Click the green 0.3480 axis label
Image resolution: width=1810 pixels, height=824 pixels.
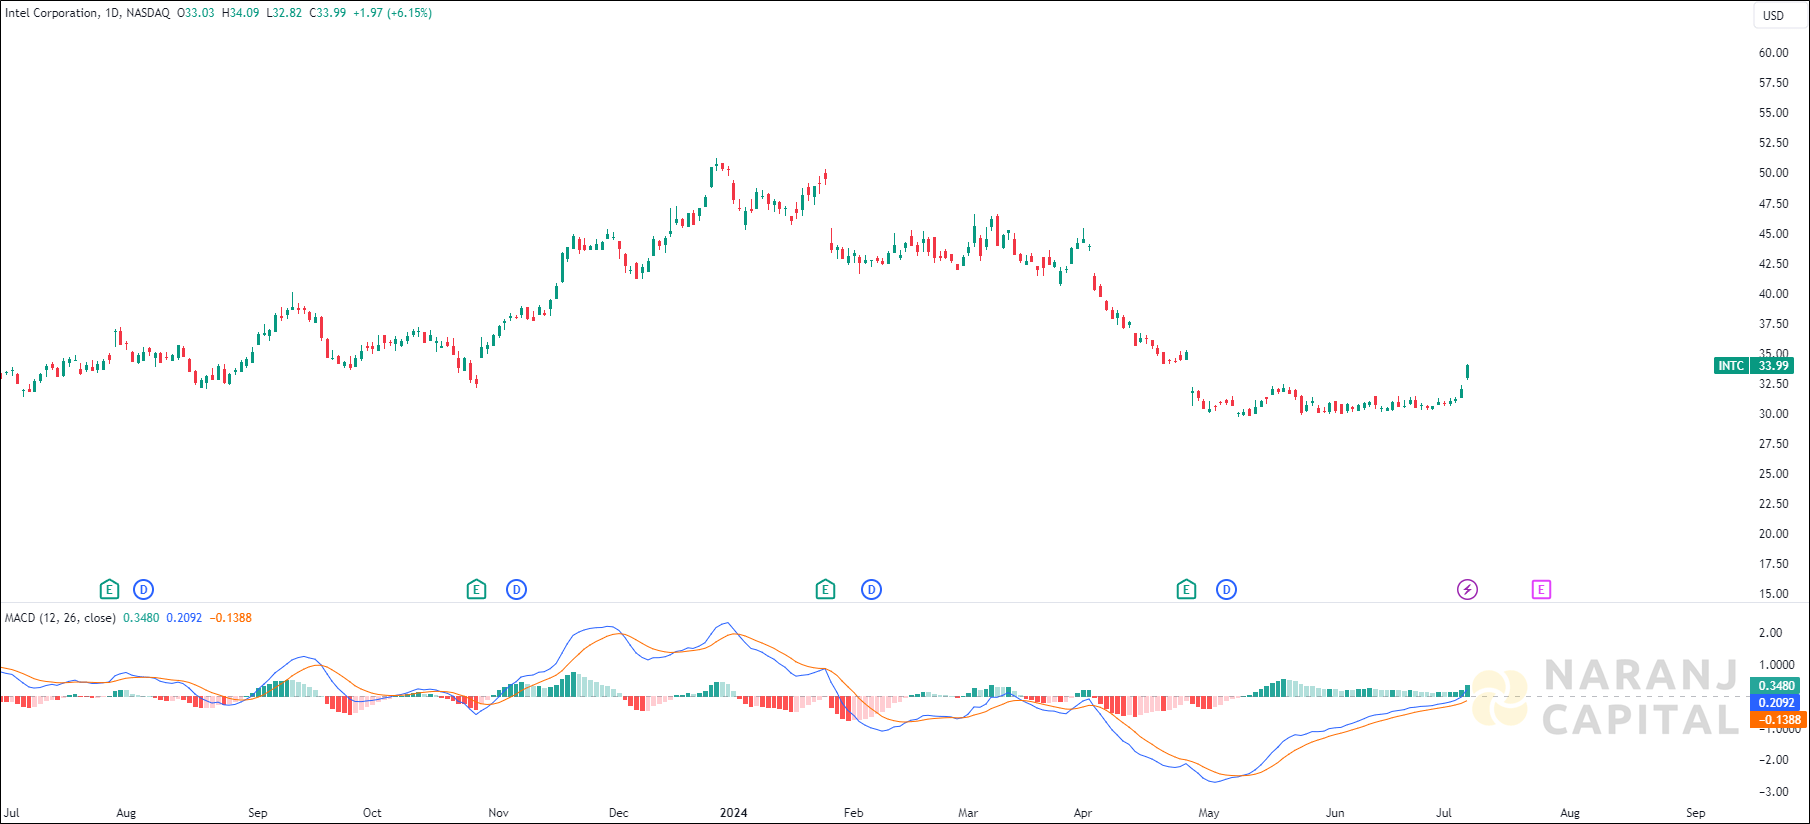click(1775, 686)
